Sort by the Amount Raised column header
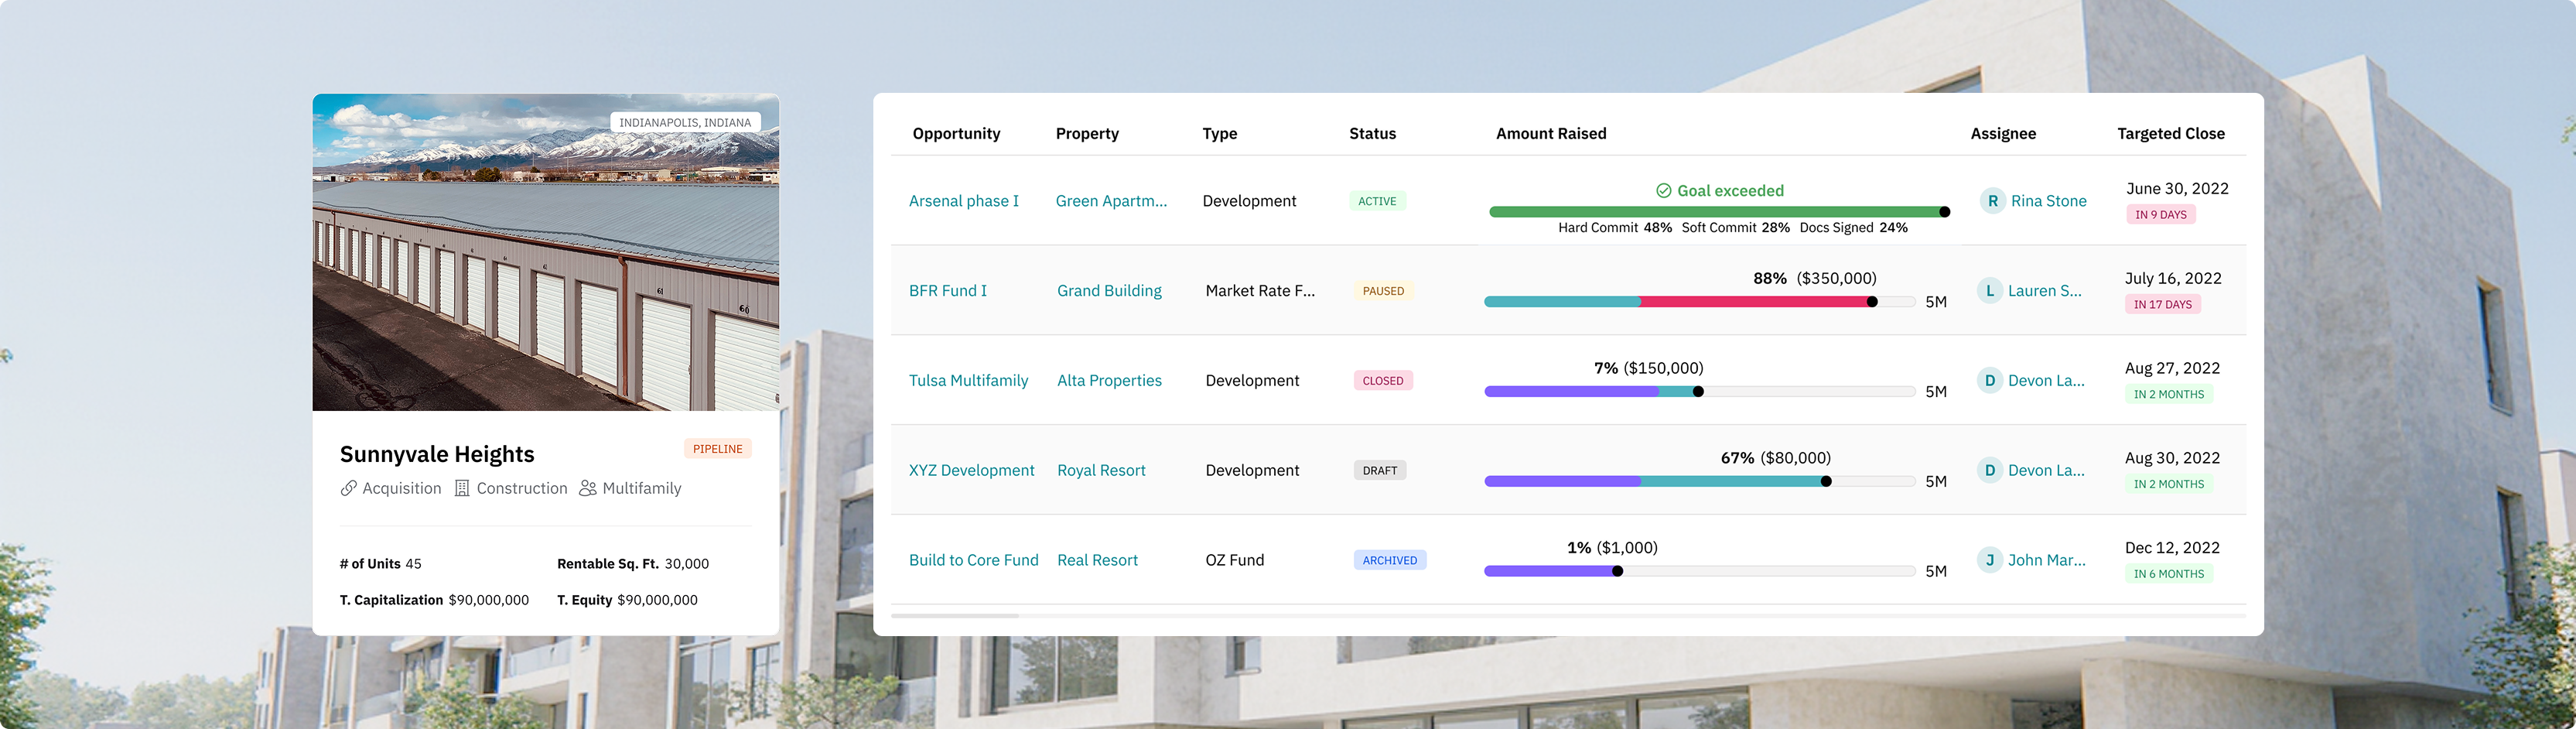This screenshot has width=2576, height=729. (x=1550, y=134)
